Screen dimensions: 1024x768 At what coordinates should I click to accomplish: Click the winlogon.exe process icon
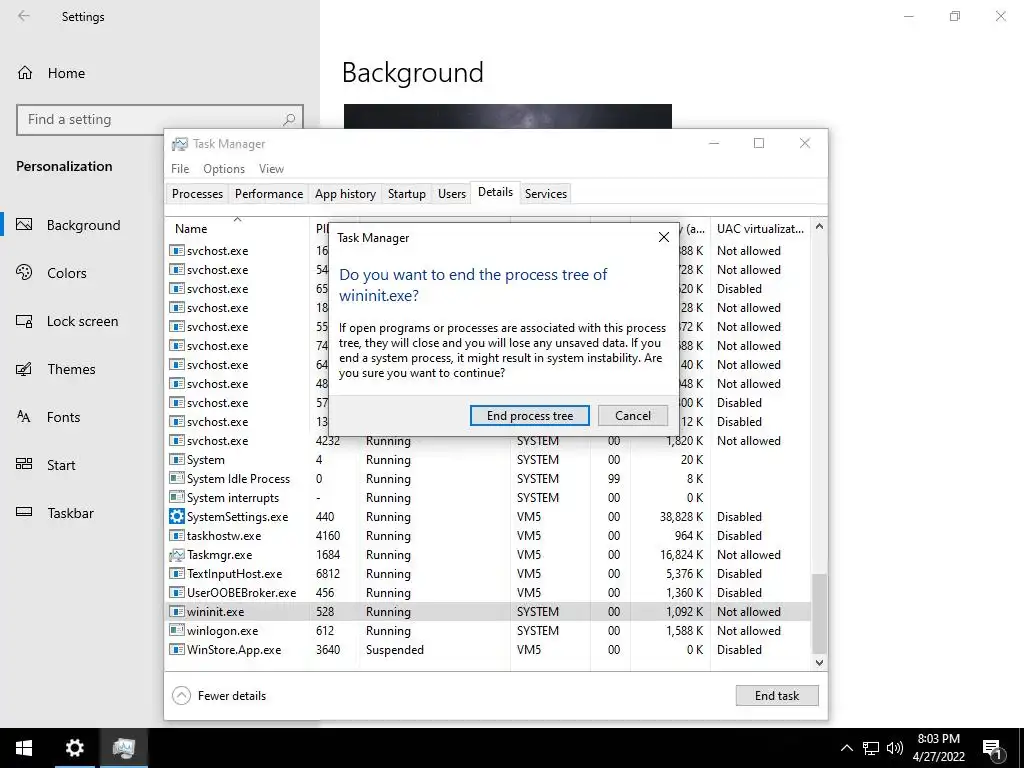click(x=176, y=631)
